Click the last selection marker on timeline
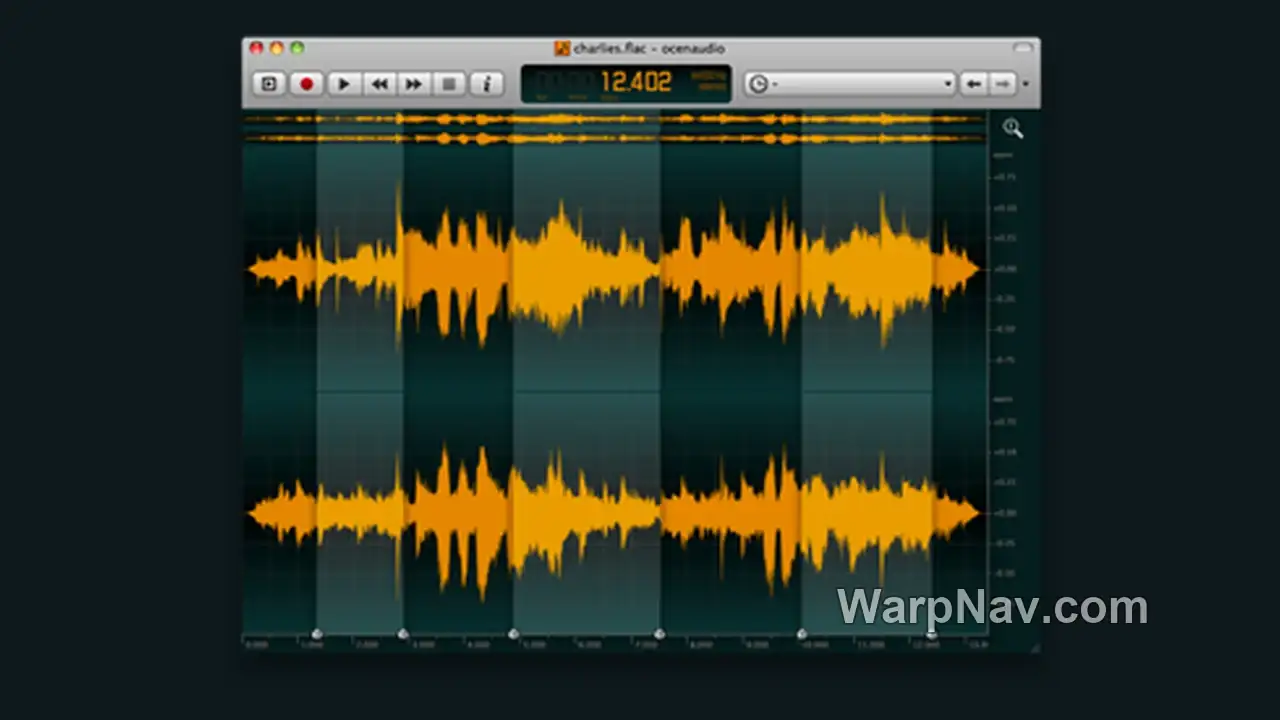The image size is (1280, 720). (x=932, y=634)
